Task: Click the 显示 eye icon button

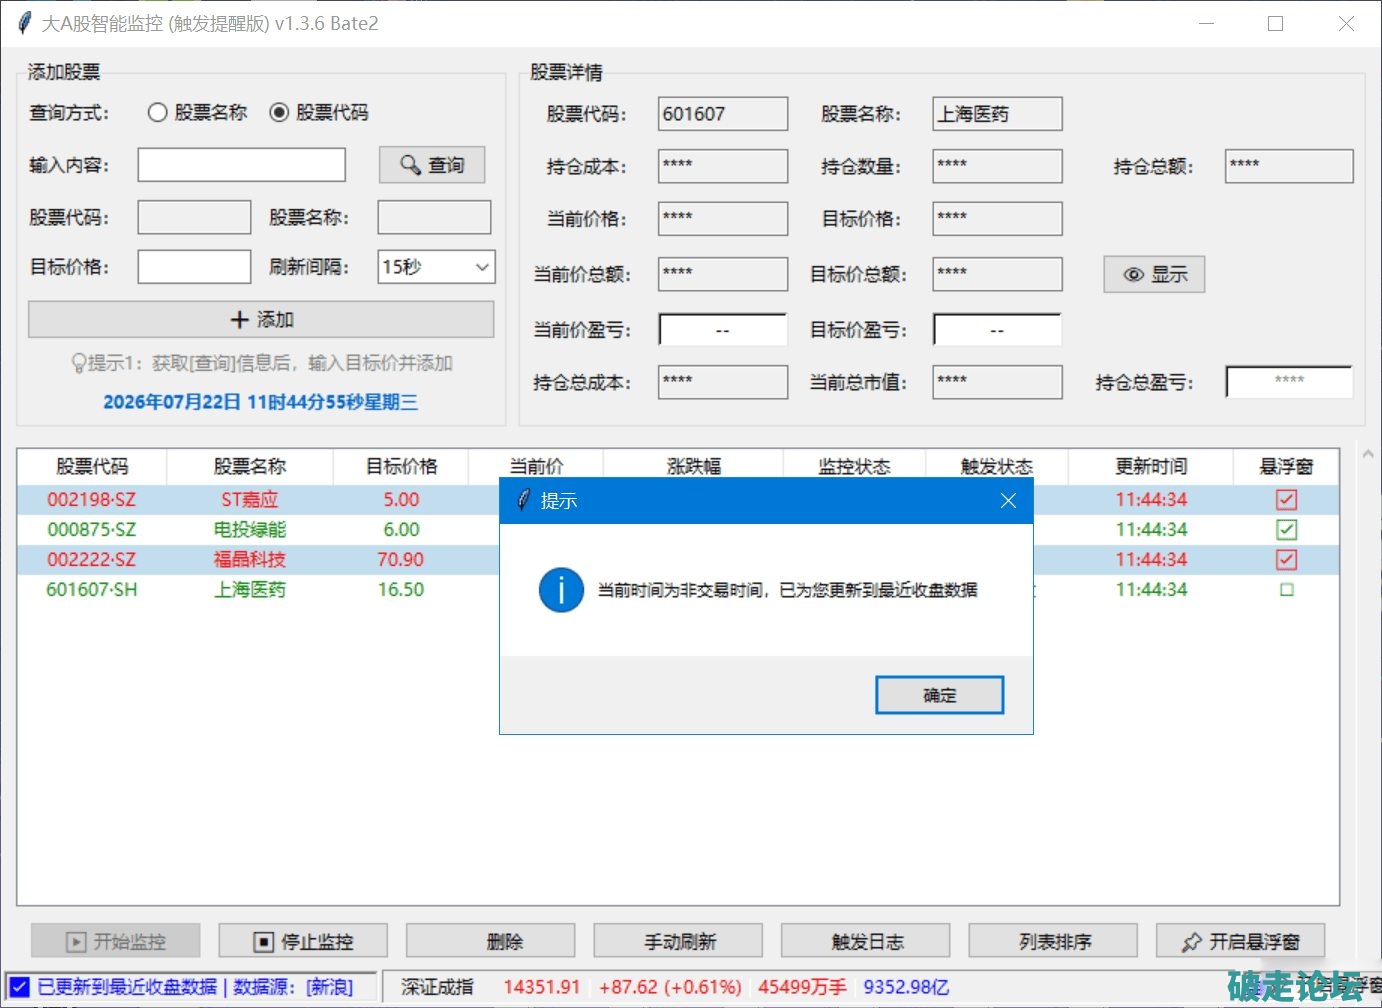Action: [x=1154, y=274]
